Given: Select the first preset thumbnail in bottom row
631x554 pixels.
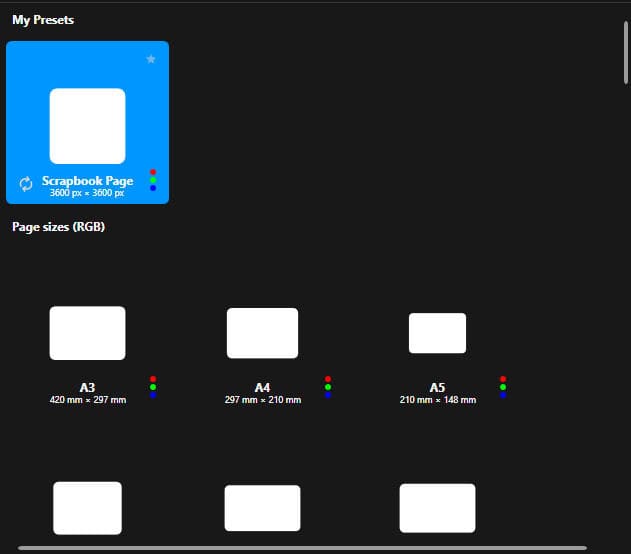Looking at the screenshot, I should pos(87,508).
